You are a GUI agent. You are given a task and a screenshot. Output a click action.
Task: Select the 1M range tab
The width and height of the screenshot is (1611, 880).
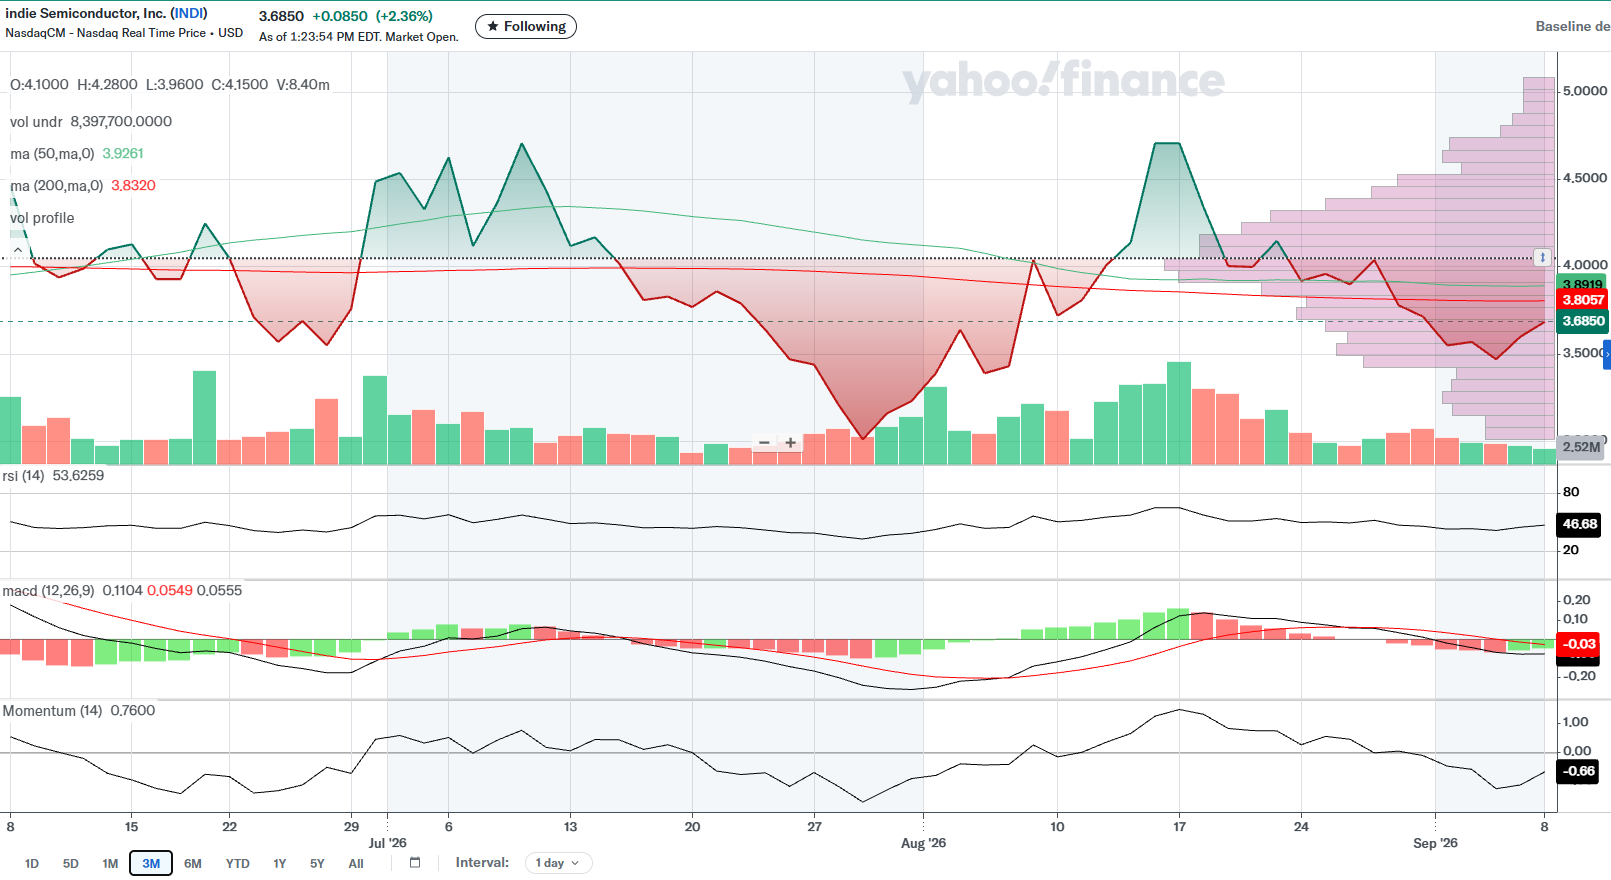[x=110, y=864]
